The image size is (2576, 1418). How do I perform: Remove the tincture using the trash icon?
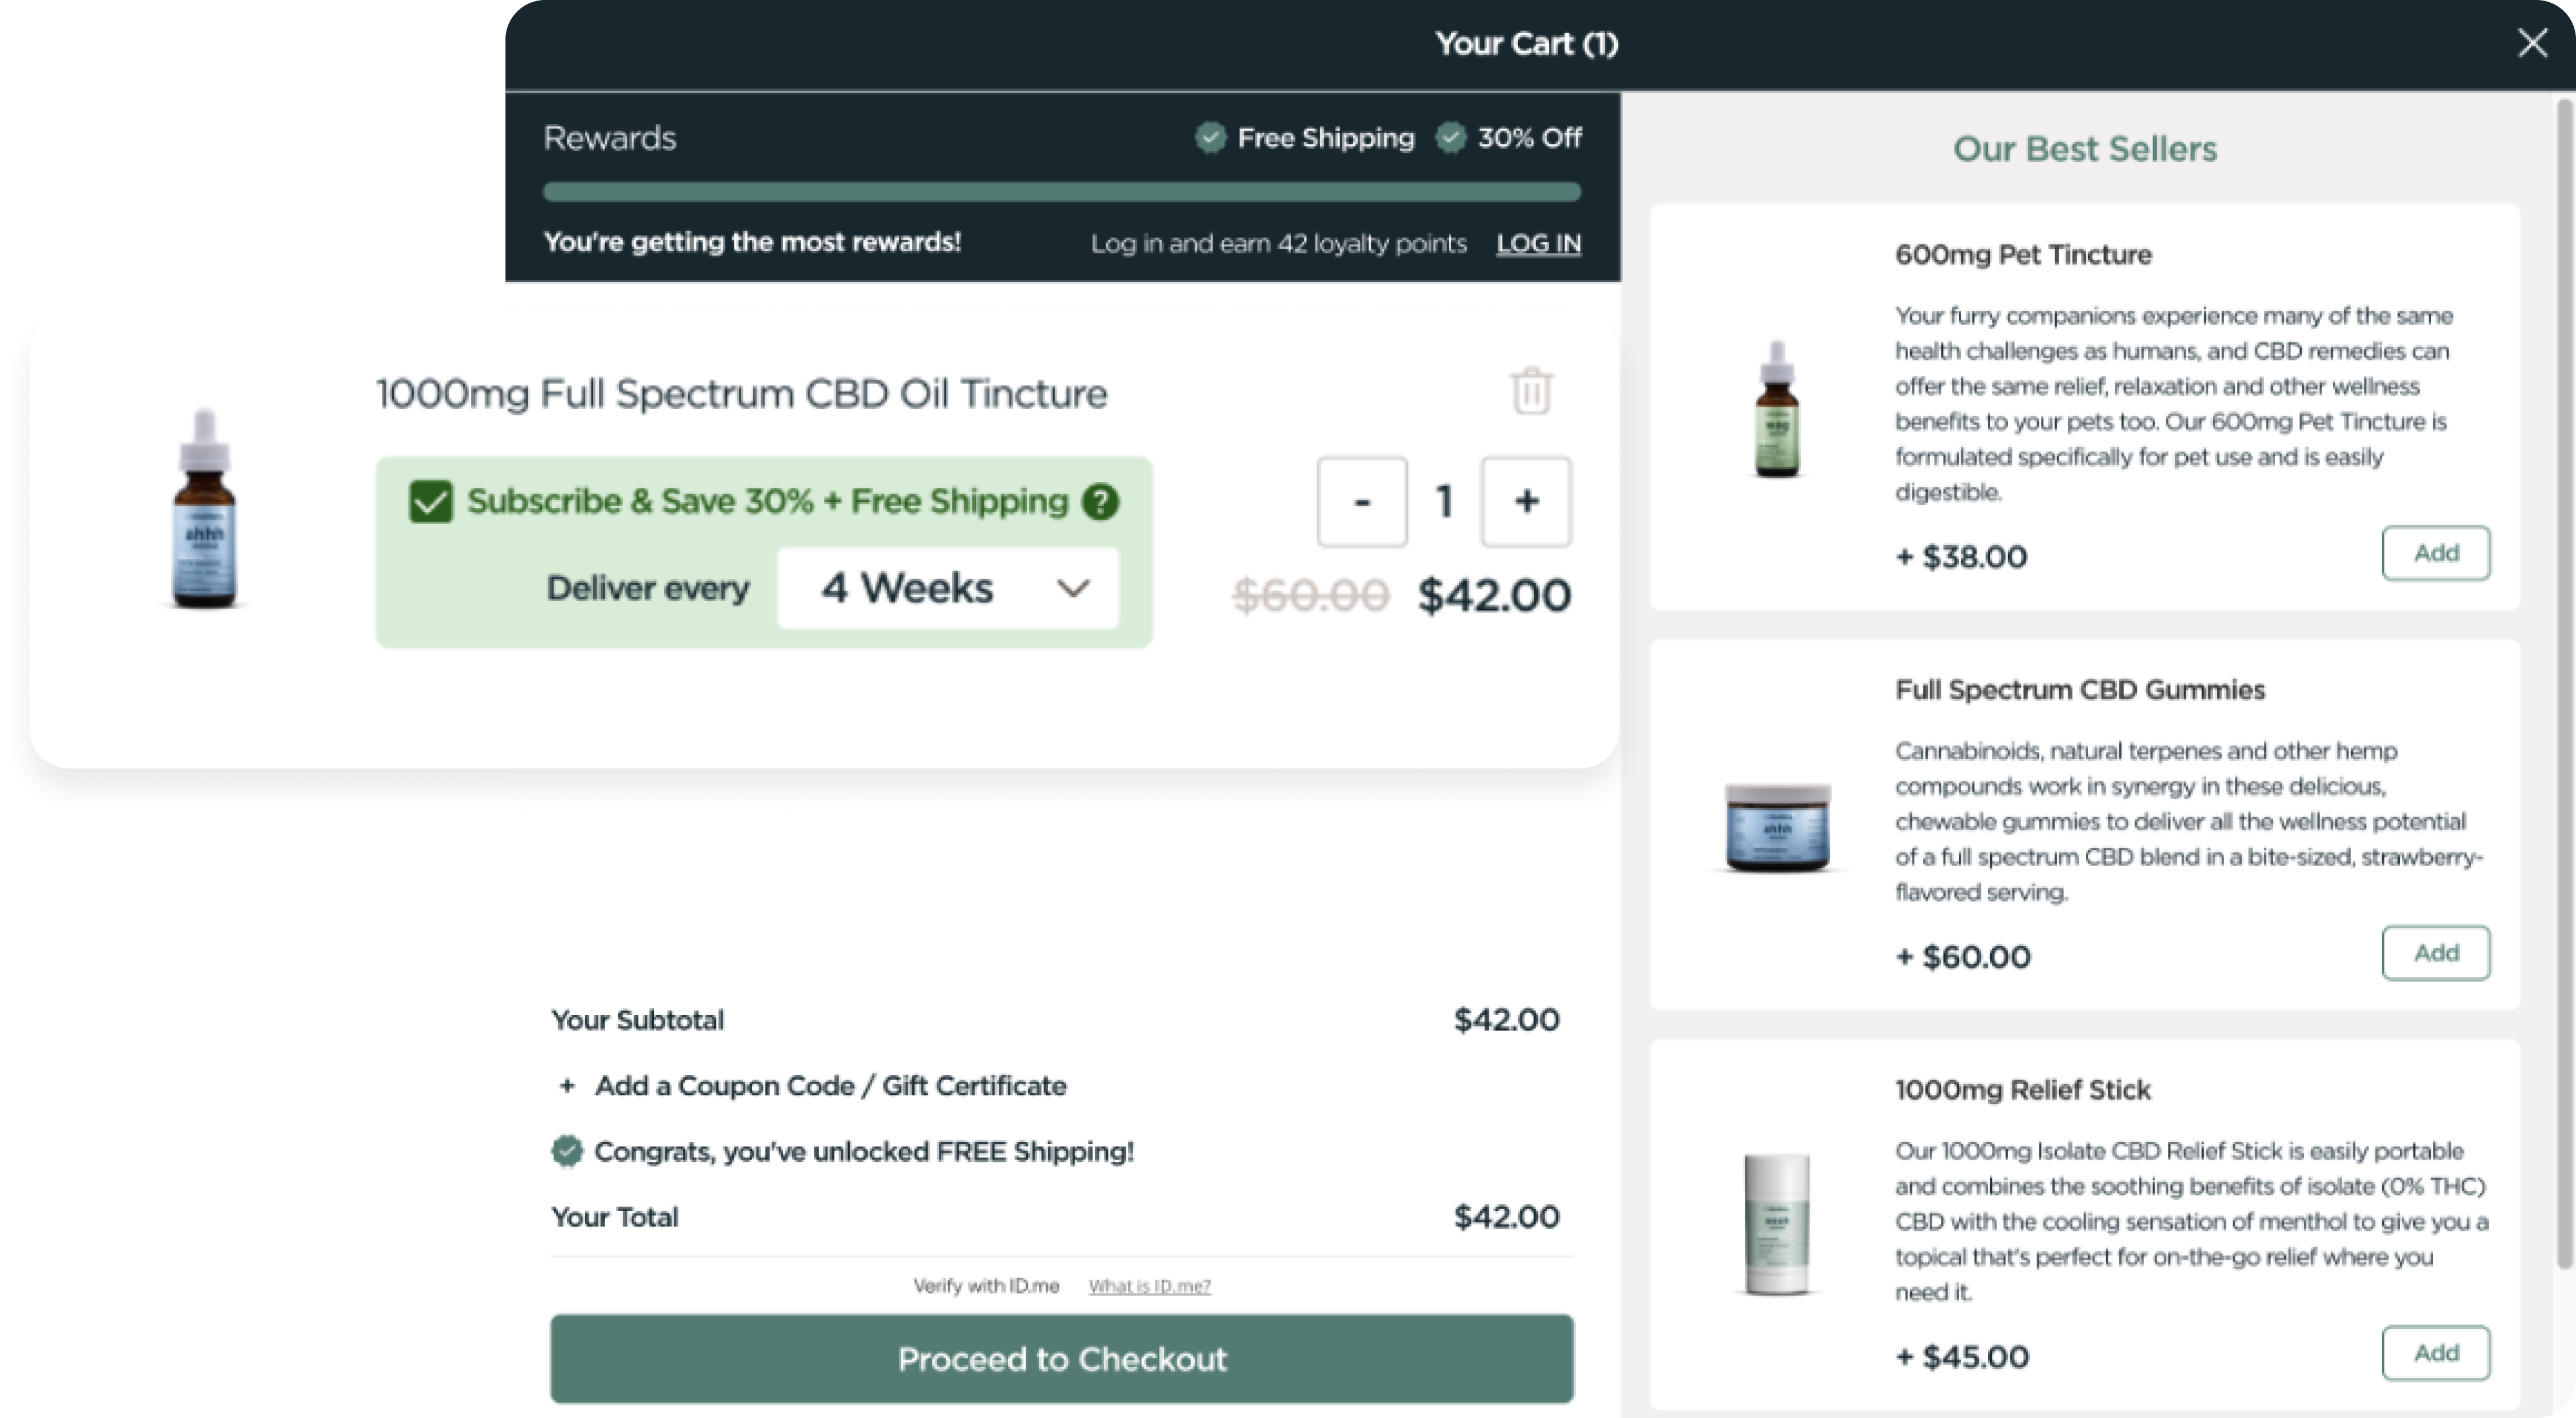click(x=1531, y=390)
